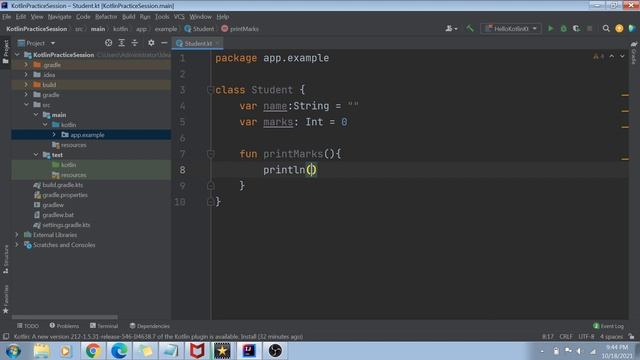Screen dimensions: 640x360
Task: Toggle the Project side tab
Action: 6,52
